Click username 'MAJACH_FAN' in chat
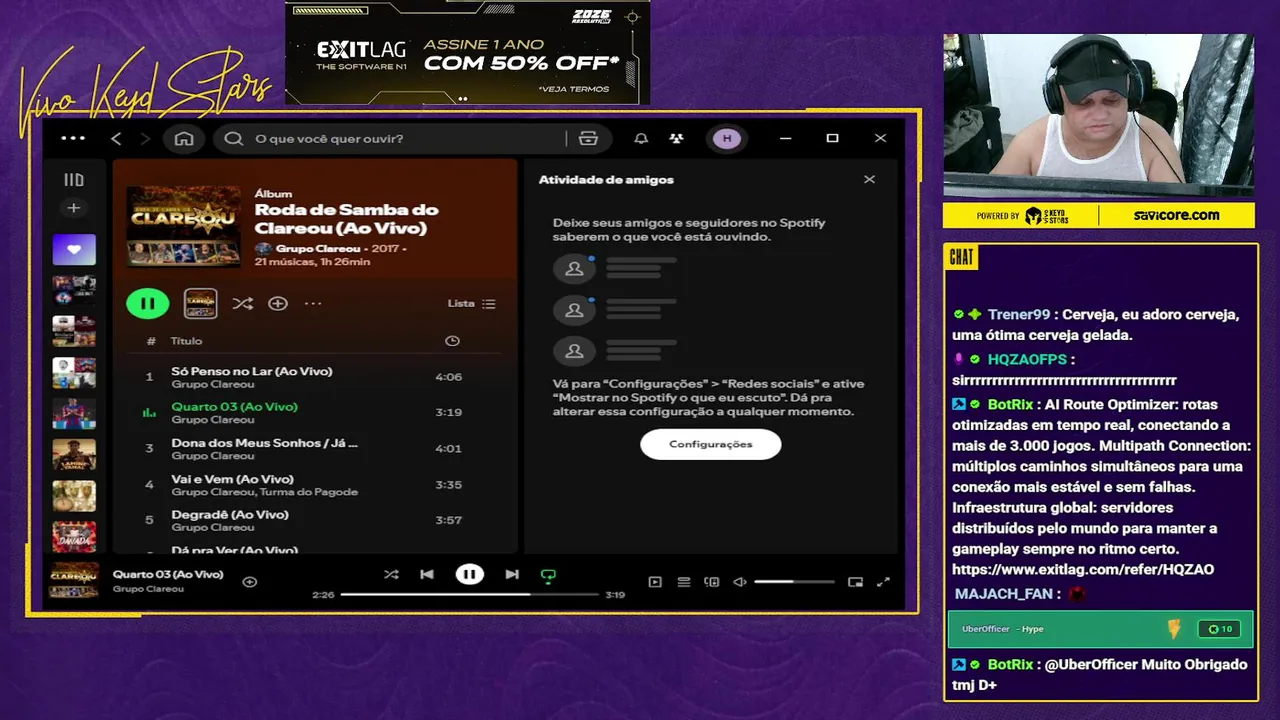Screen dimensions: 1280x720 point(1004,594)
